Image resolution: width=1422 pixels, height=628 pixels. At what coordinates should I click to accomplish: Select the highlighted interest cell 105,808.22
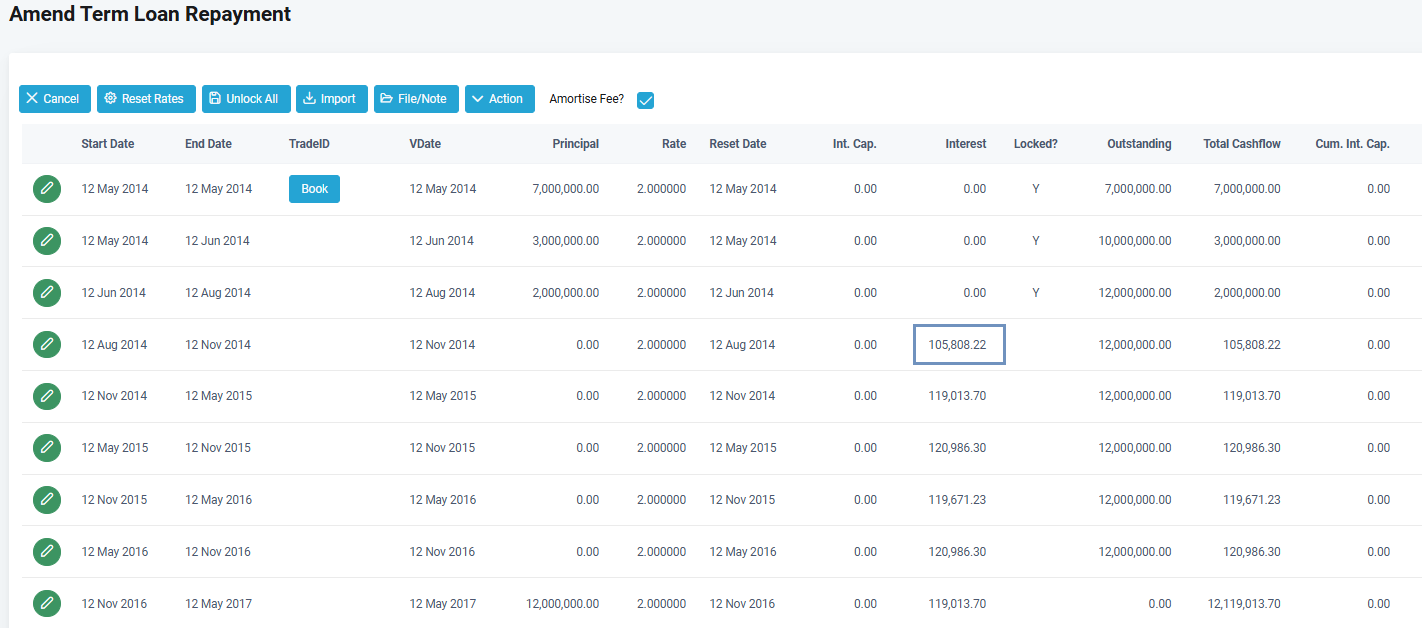click(958, 345)
